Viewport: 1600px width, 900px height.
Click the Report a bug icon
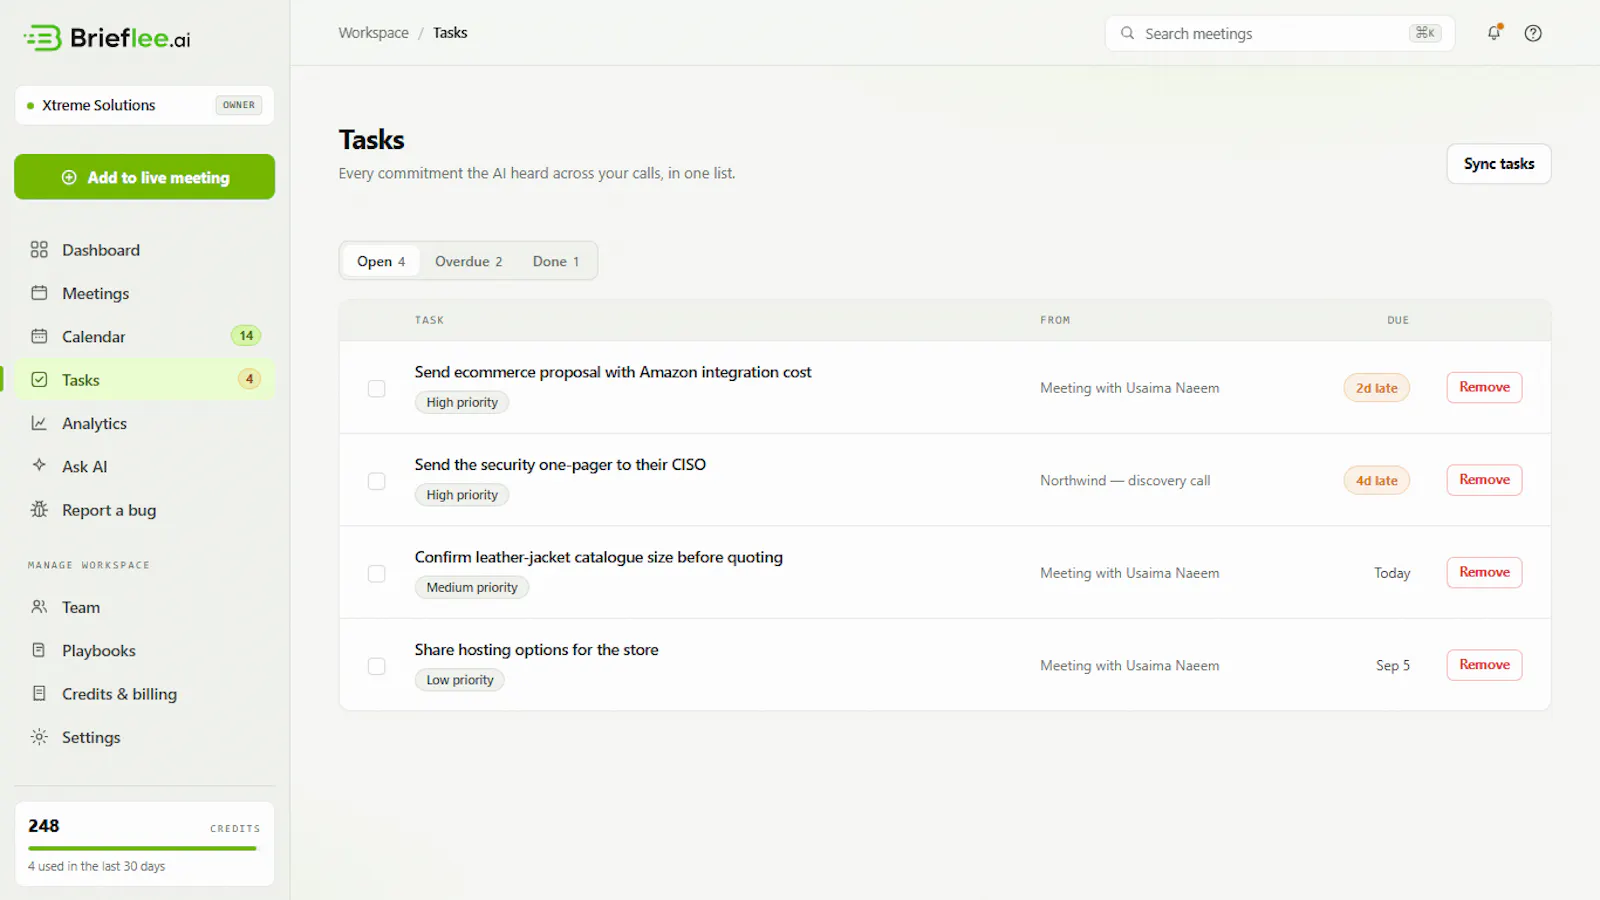[39, 510]
